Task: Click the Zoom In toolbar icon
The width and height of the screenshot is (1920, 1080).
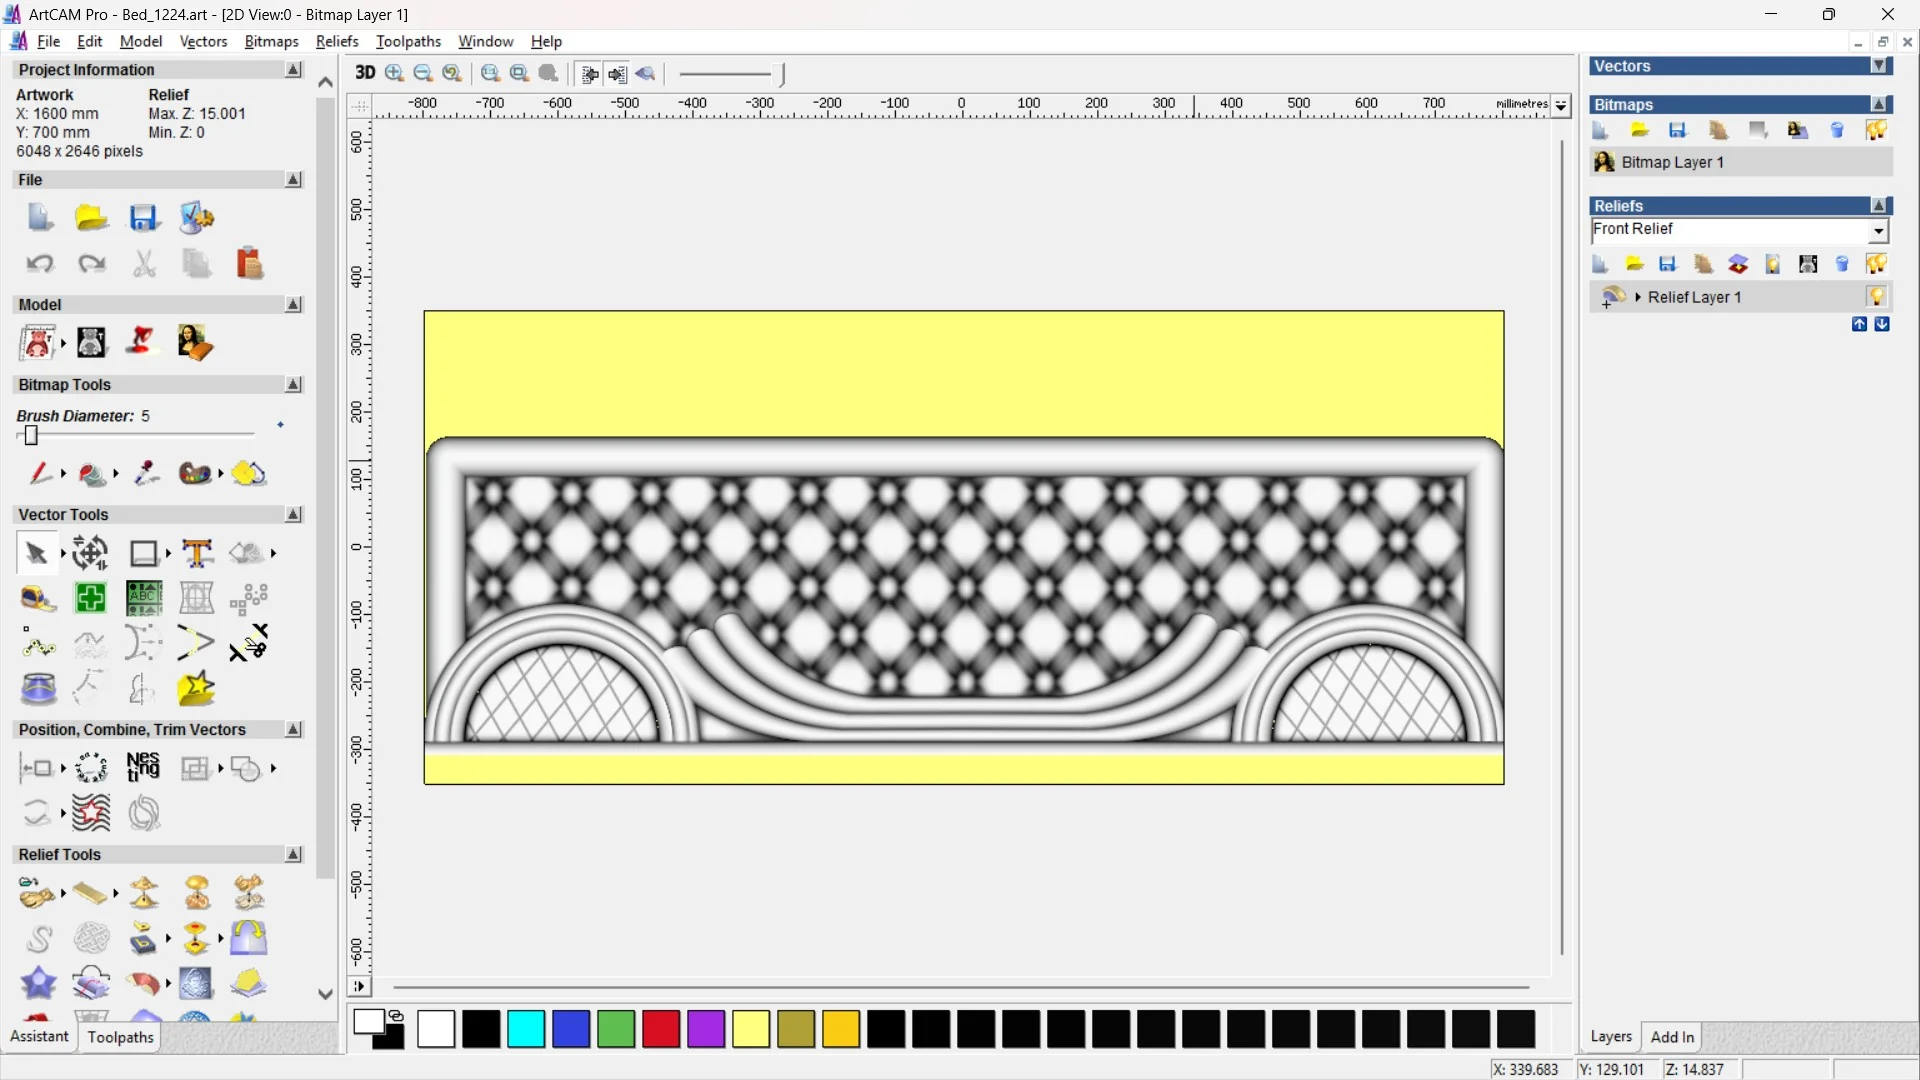Action: tap(395, 73)
